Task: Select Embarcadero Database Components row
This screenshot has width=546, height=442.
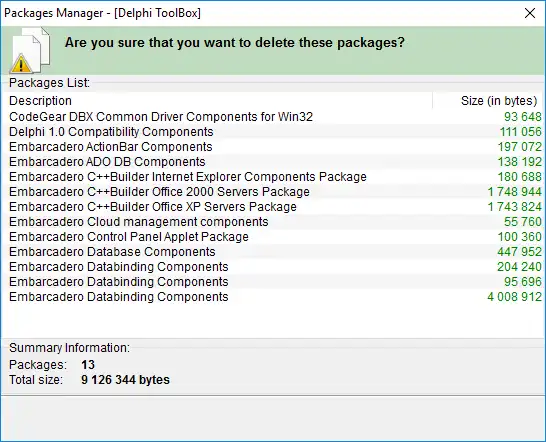Action: click(x=274, y=251)
